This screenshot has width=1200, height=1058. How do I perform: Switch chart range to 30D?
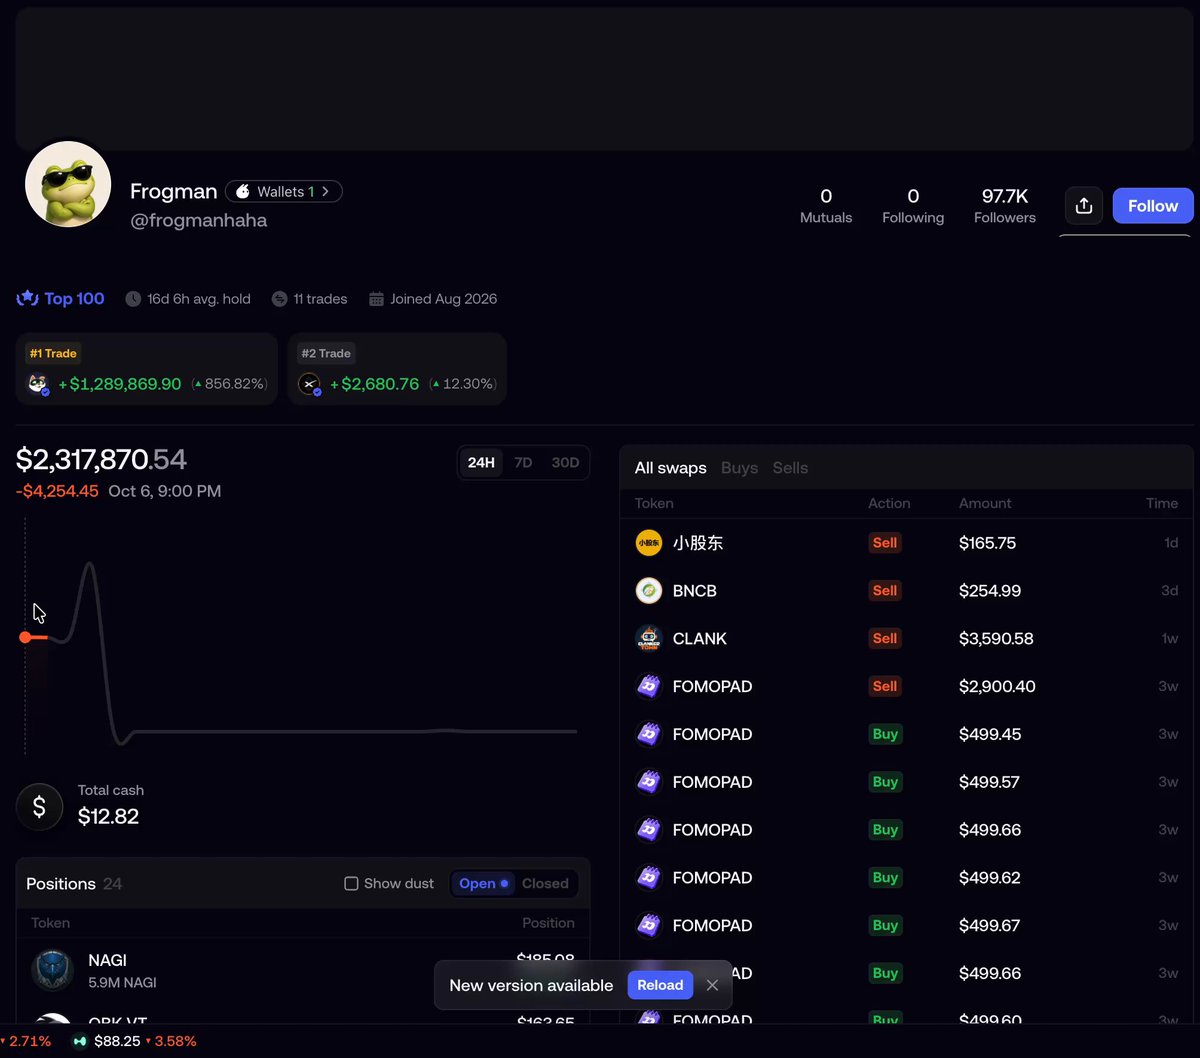pyautogui.click(x=565, y=463)
